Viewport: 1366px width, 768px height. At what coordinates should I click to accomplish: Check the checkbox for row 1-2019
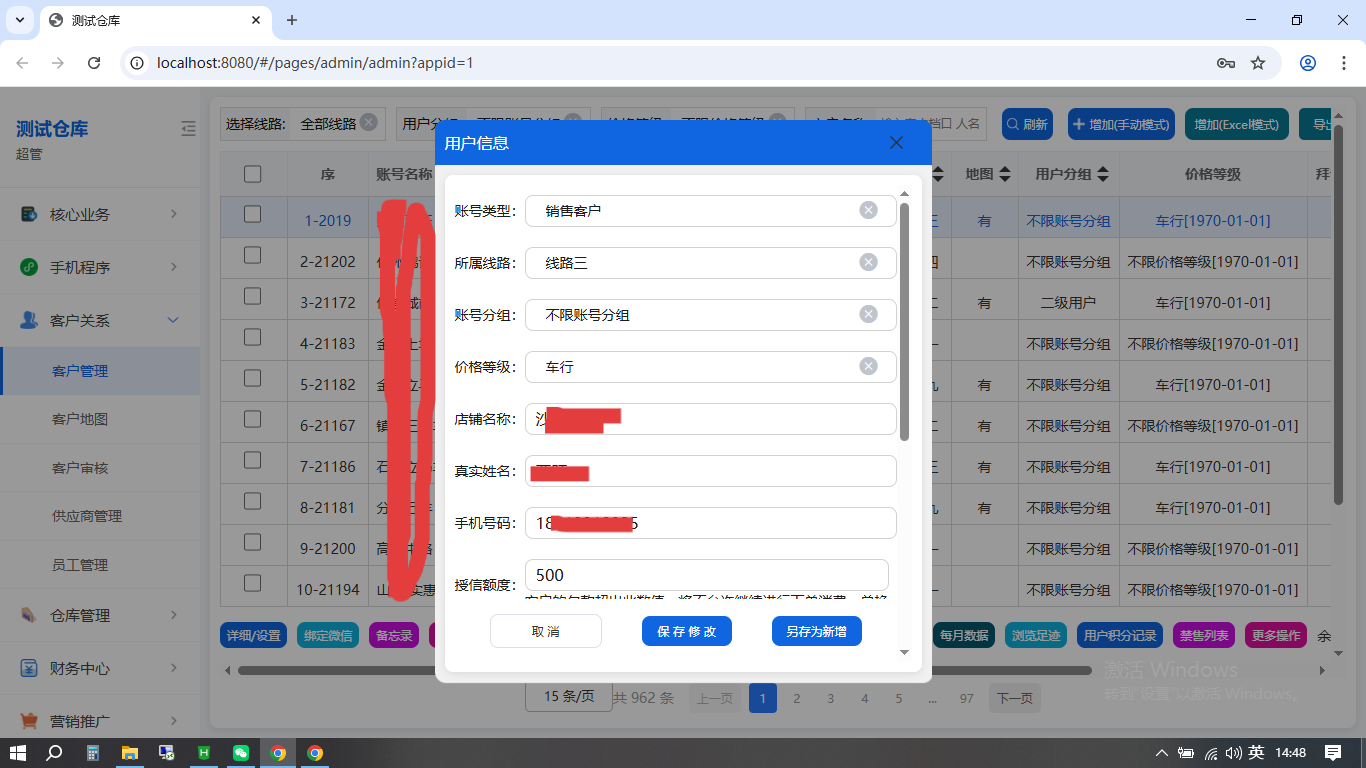[254, 214]
